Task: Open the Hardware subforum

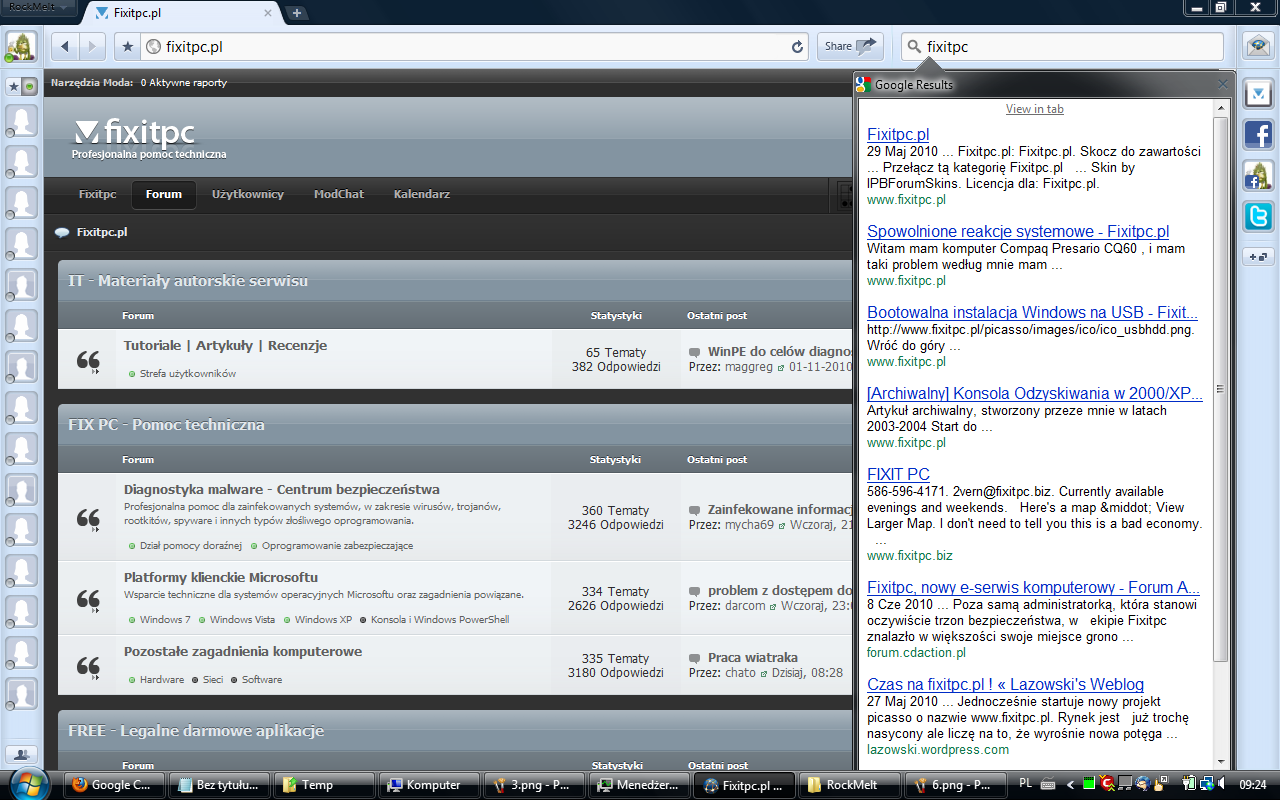Action: click(162, 679)
